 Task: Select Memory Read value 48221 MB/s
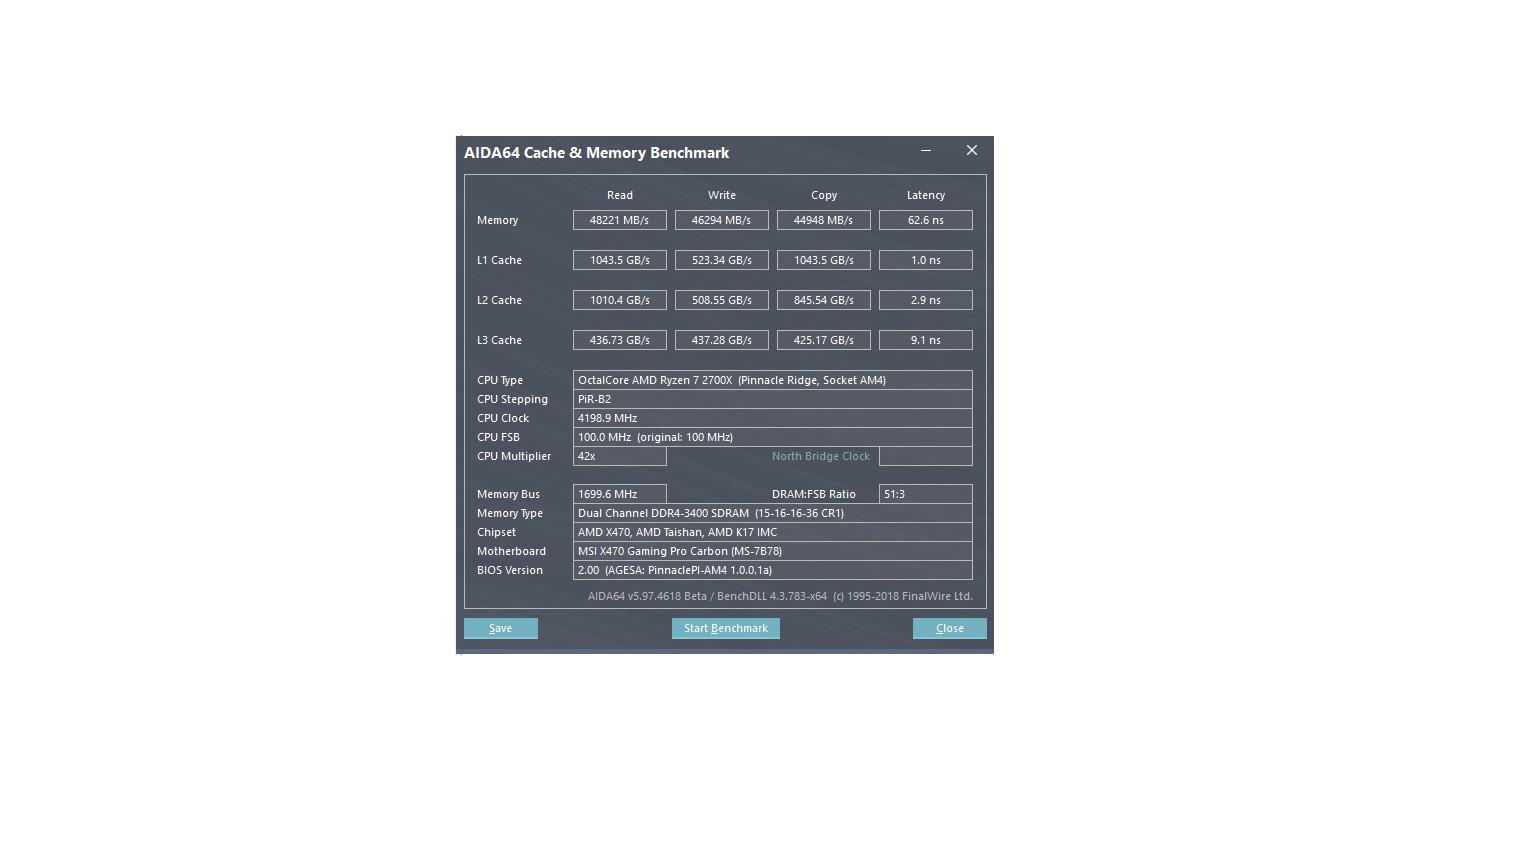620,220
